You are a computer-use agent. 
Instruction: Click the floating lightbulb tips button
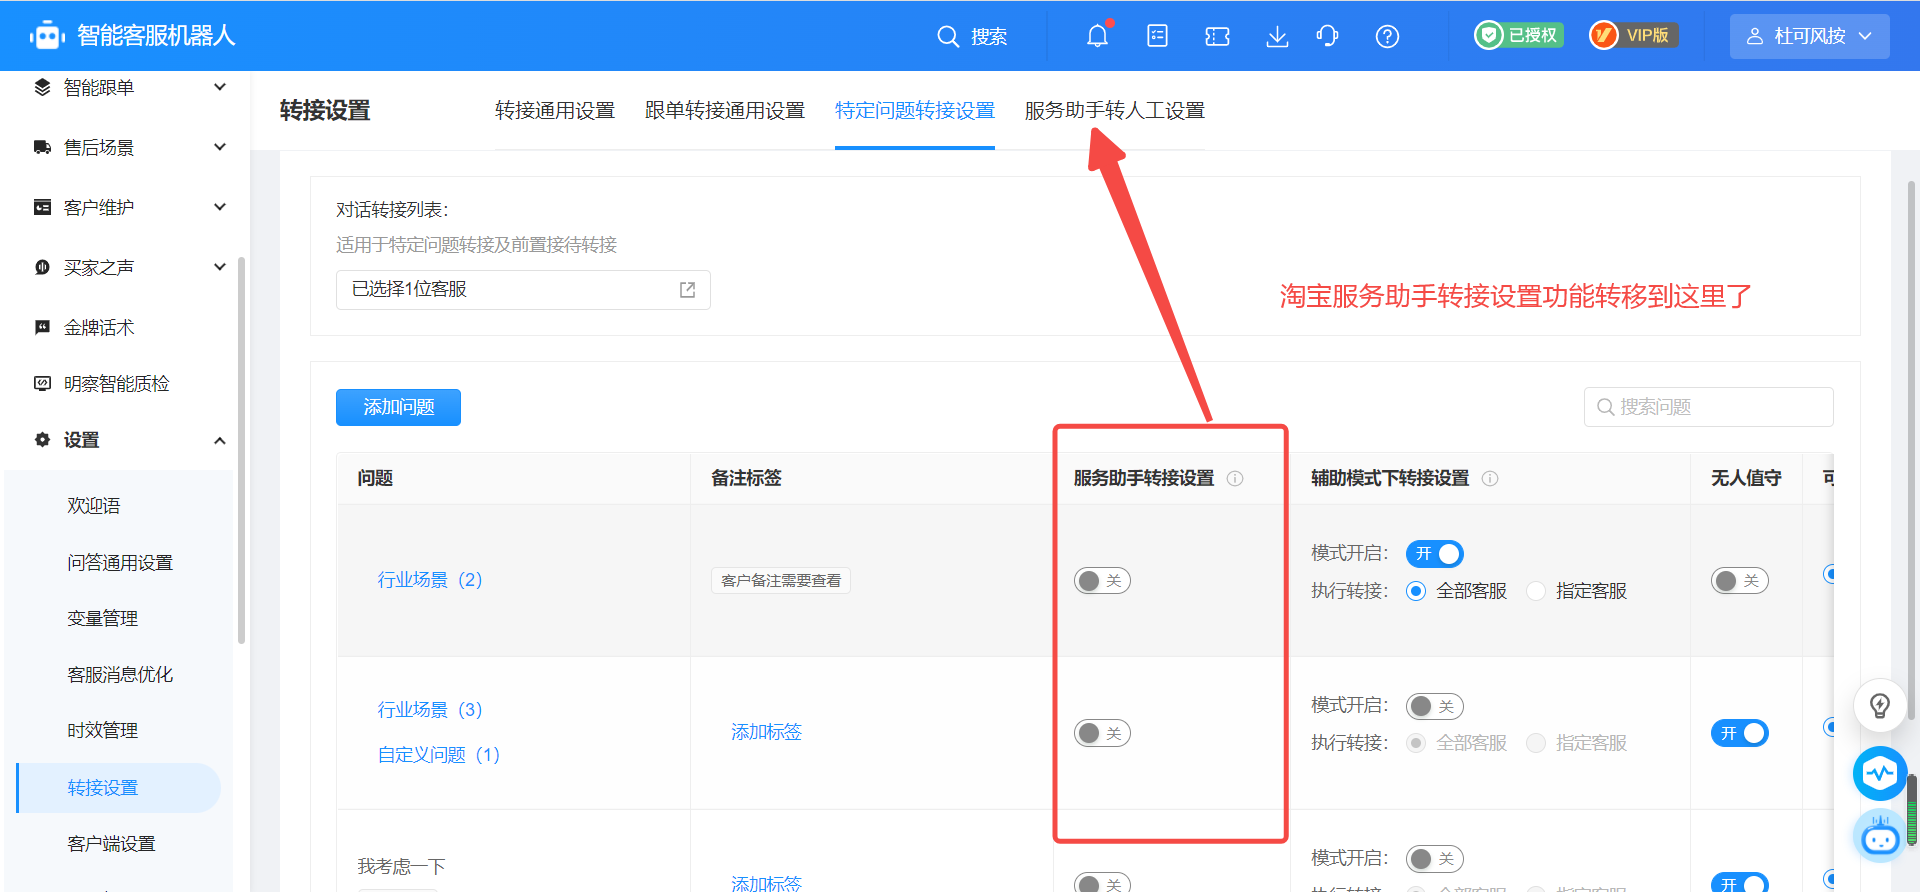click(1880, 706)
